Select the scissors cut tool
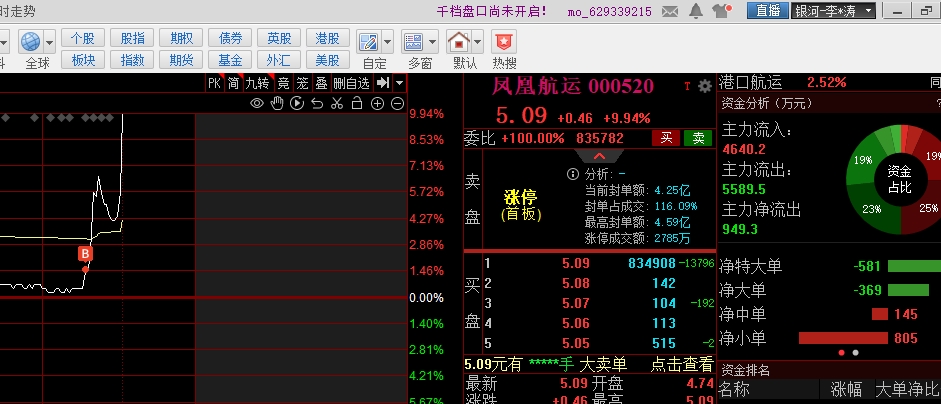 click(x=337, y=103)
